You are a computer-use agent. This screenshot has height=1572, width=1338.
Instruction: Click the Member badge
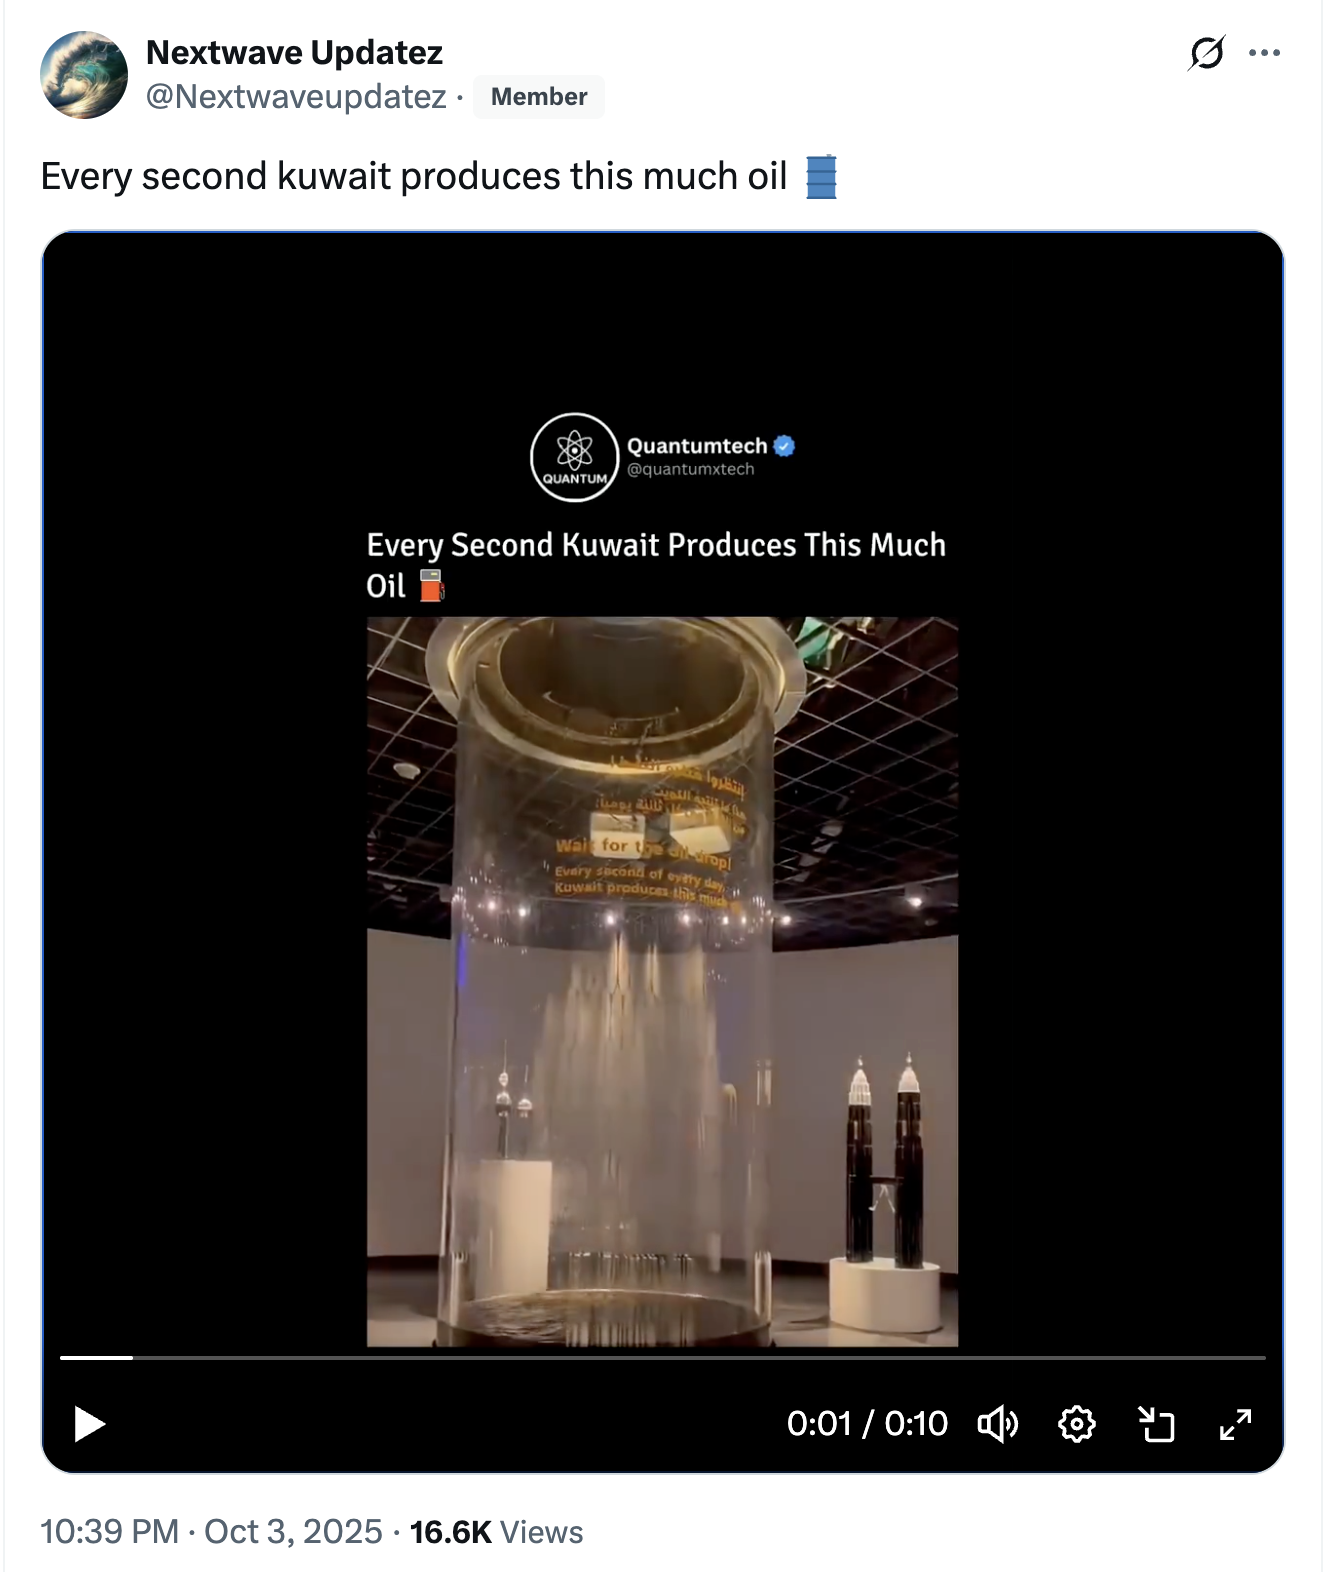pos(539,97)
